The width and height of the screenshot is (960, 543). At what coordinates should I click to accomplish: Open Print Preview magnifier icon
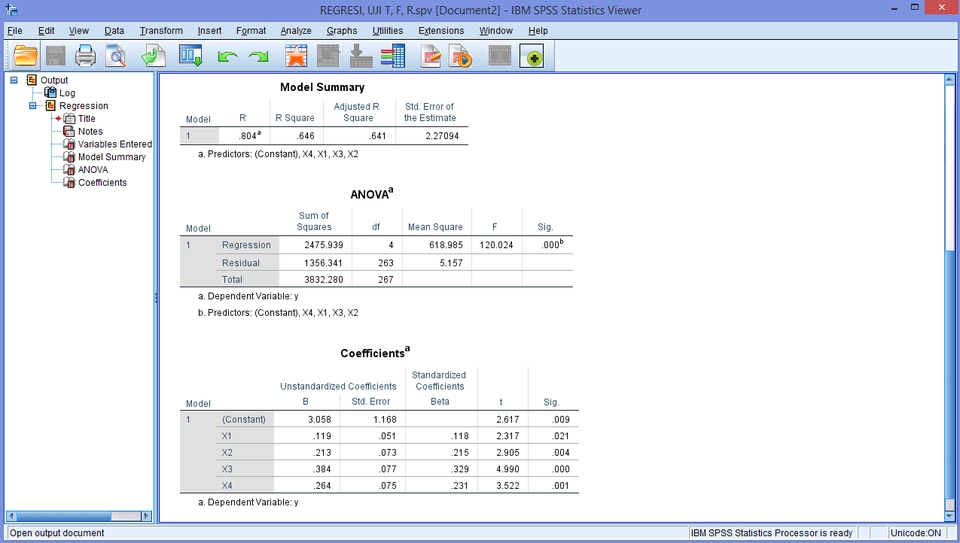click(x=115, y=56)
